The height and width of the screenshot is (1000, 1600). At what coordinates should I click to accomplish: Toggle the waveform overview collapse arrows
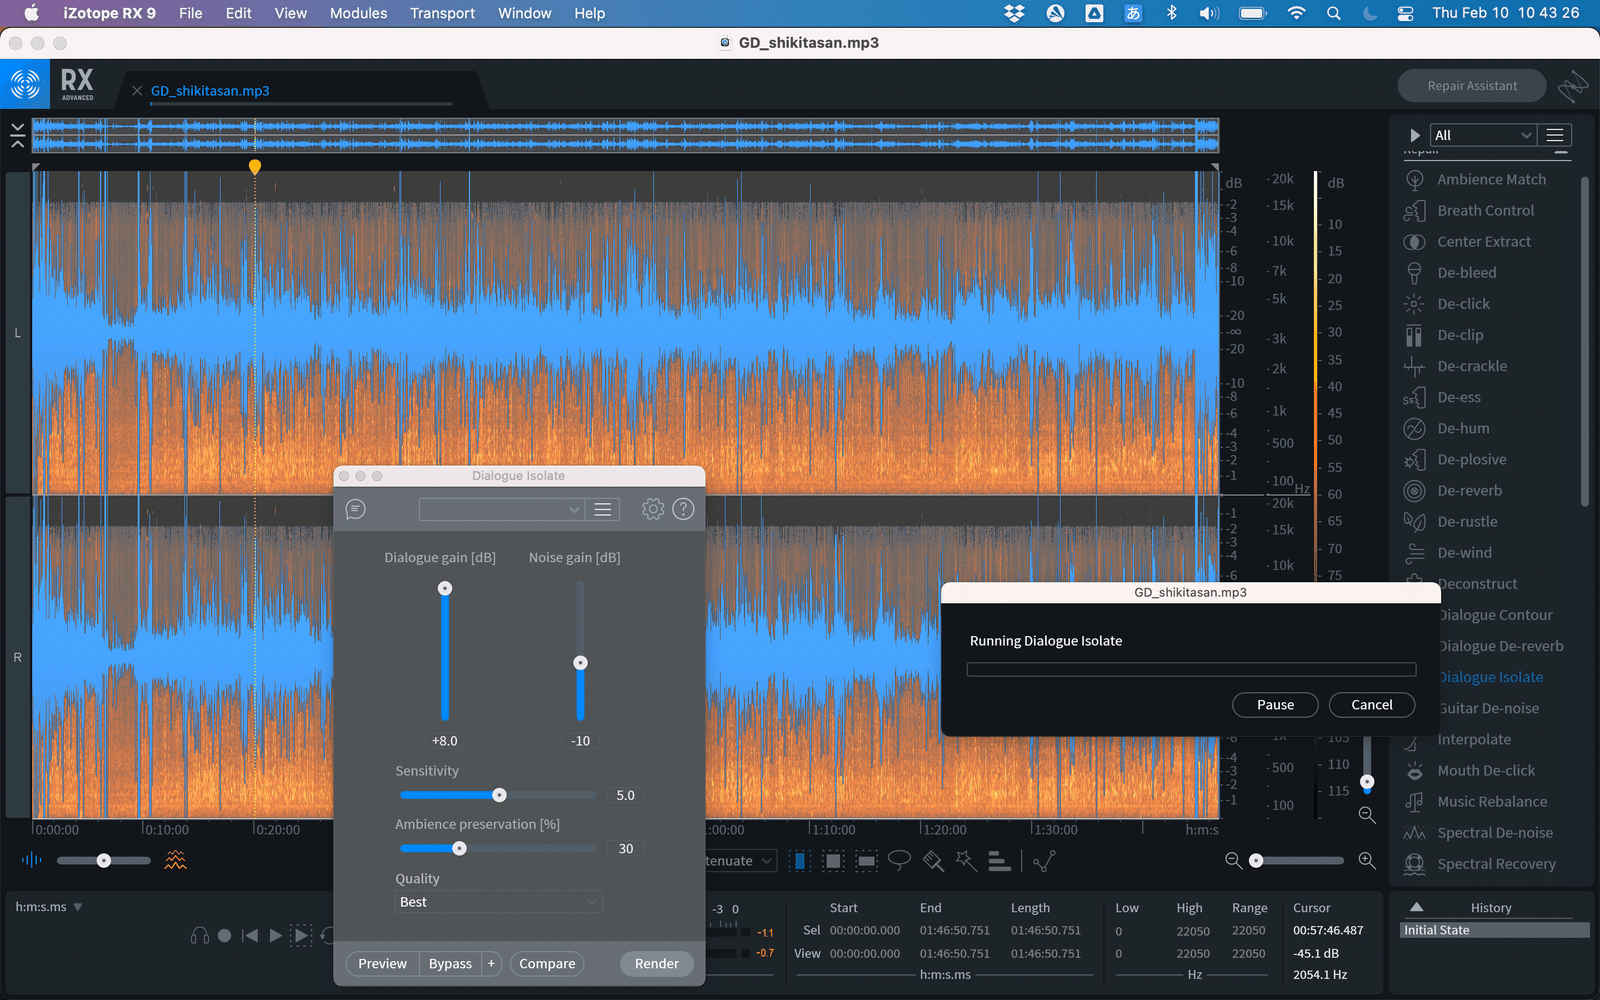click(17, 135)
